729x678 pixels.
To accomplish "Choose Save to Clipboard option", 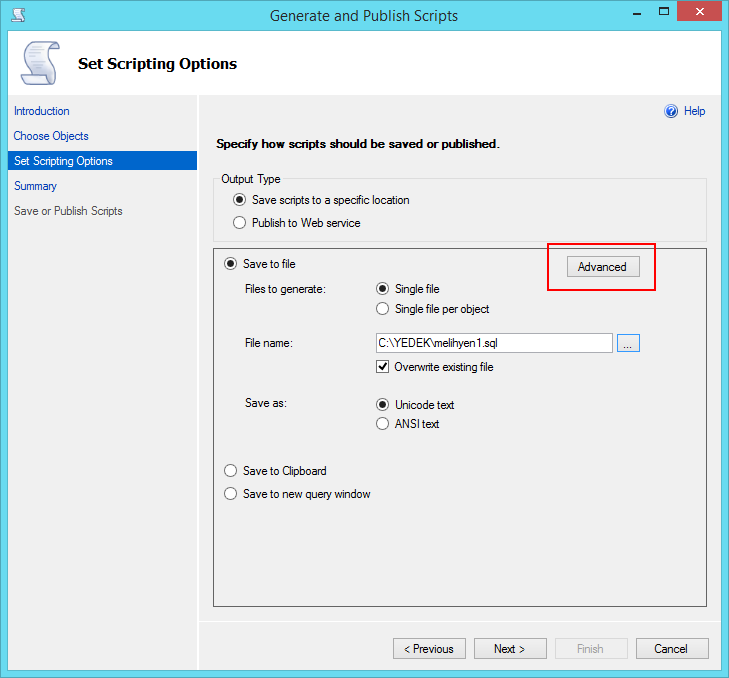I will coord(230,471).
